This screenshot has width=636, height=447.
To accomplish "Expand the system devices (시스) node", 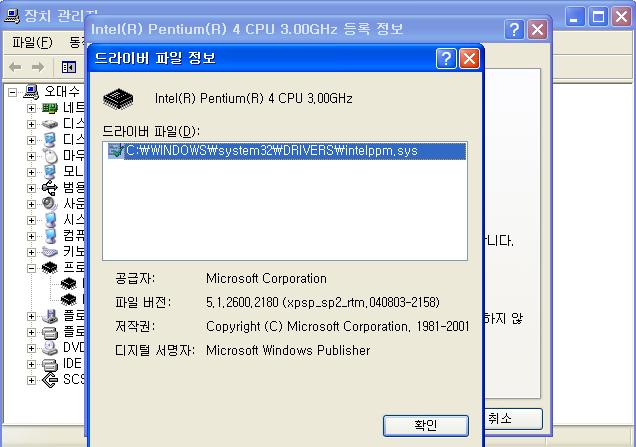I will [x=31, y=220].
